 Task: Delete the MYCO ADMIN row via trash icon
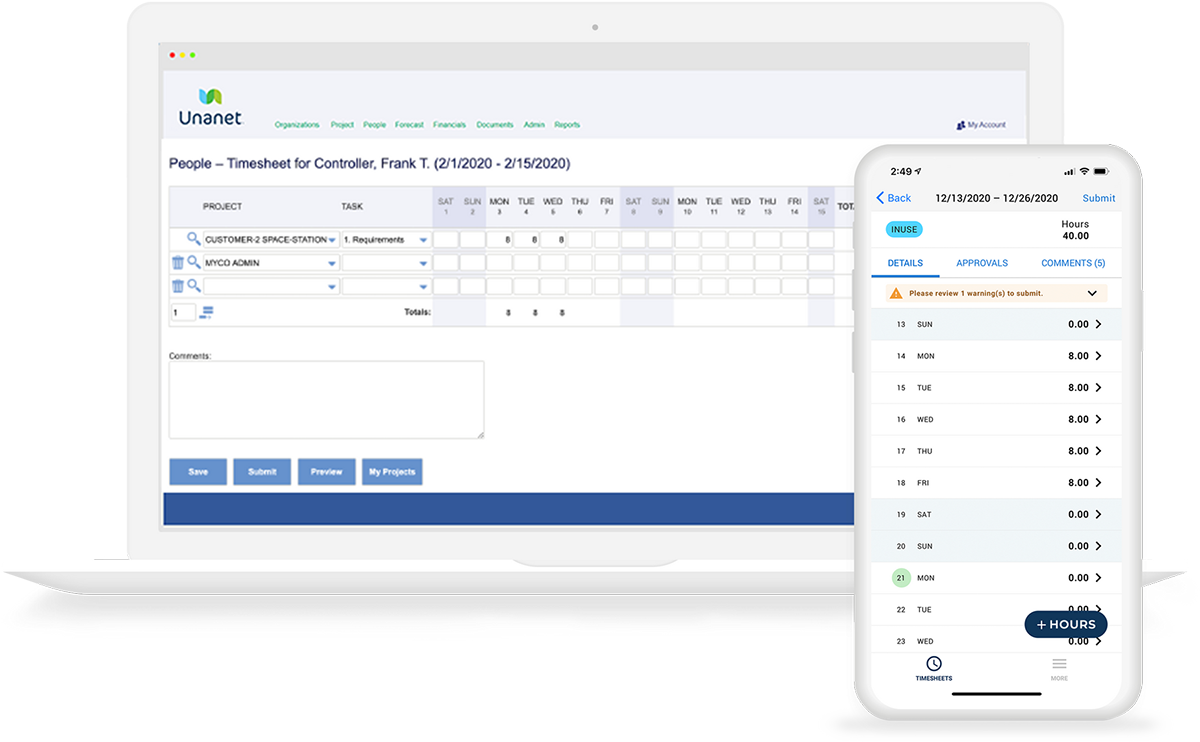pyautogui.click(x=177, y=261)
